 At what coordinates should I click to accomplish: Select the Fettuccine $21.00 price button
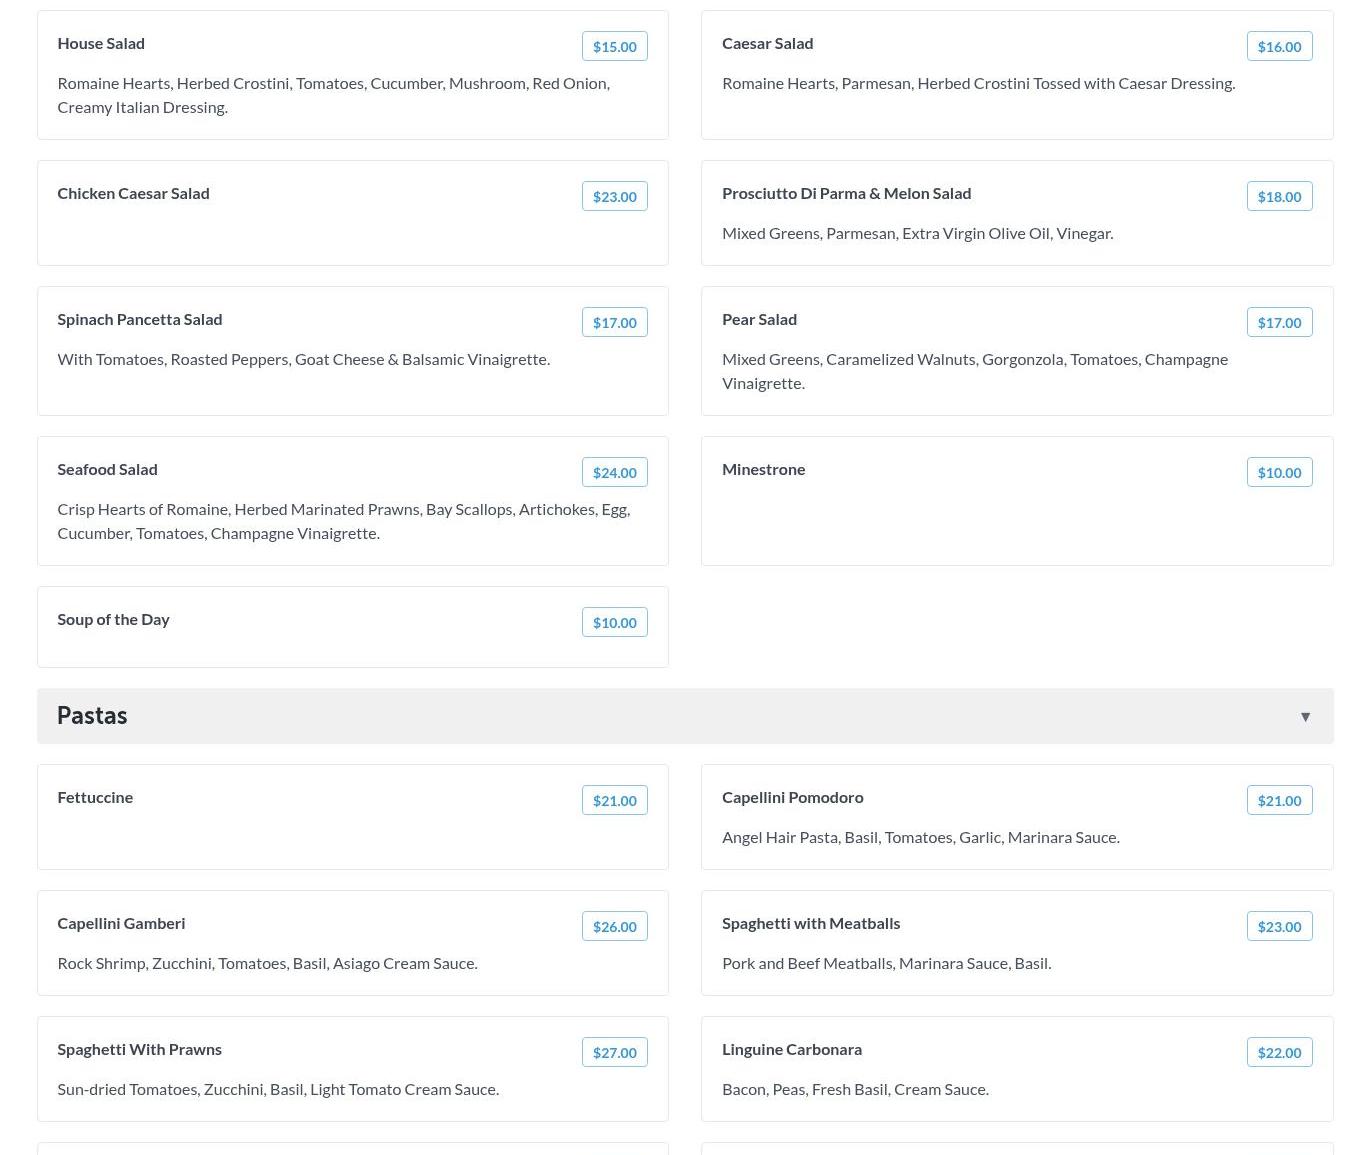[x=614, y=801]
